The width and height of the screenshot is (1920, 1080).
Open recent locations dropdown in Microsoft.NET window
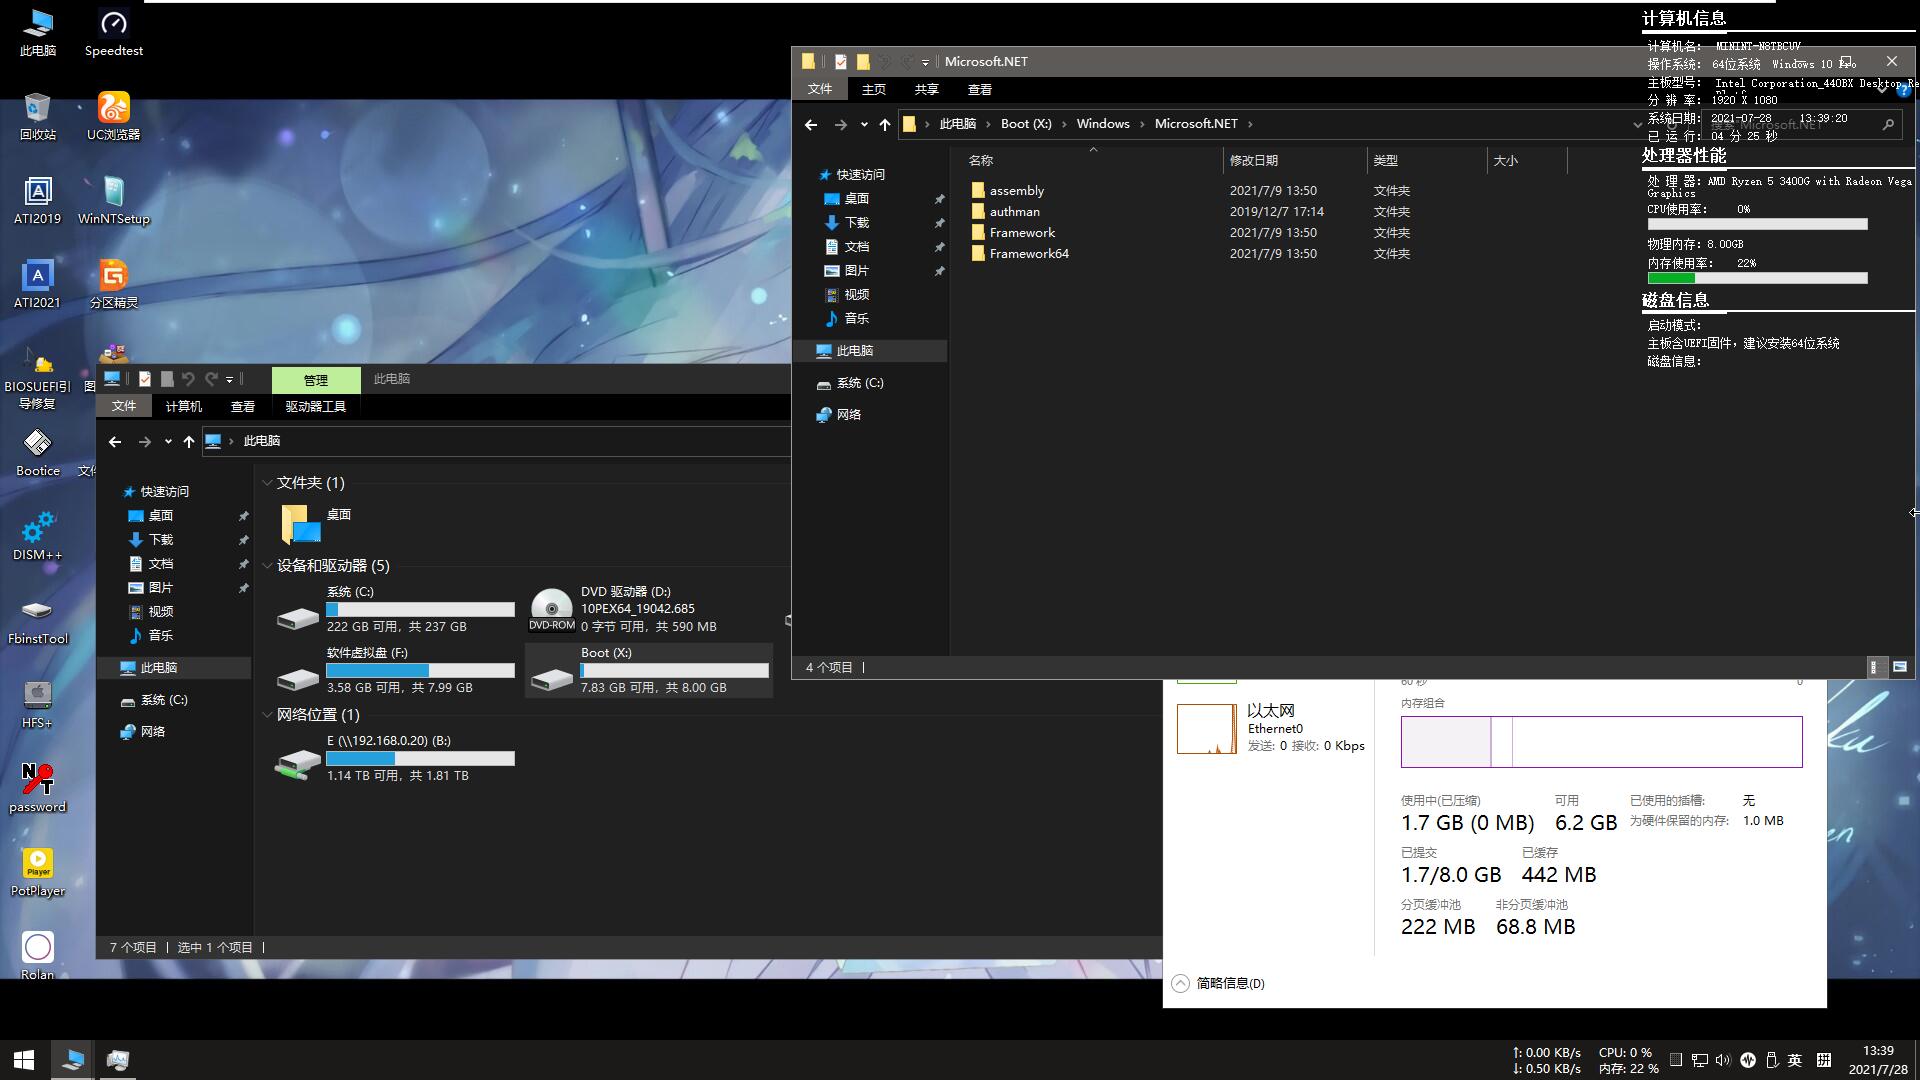pyautogui.click(x=864, y=124)
